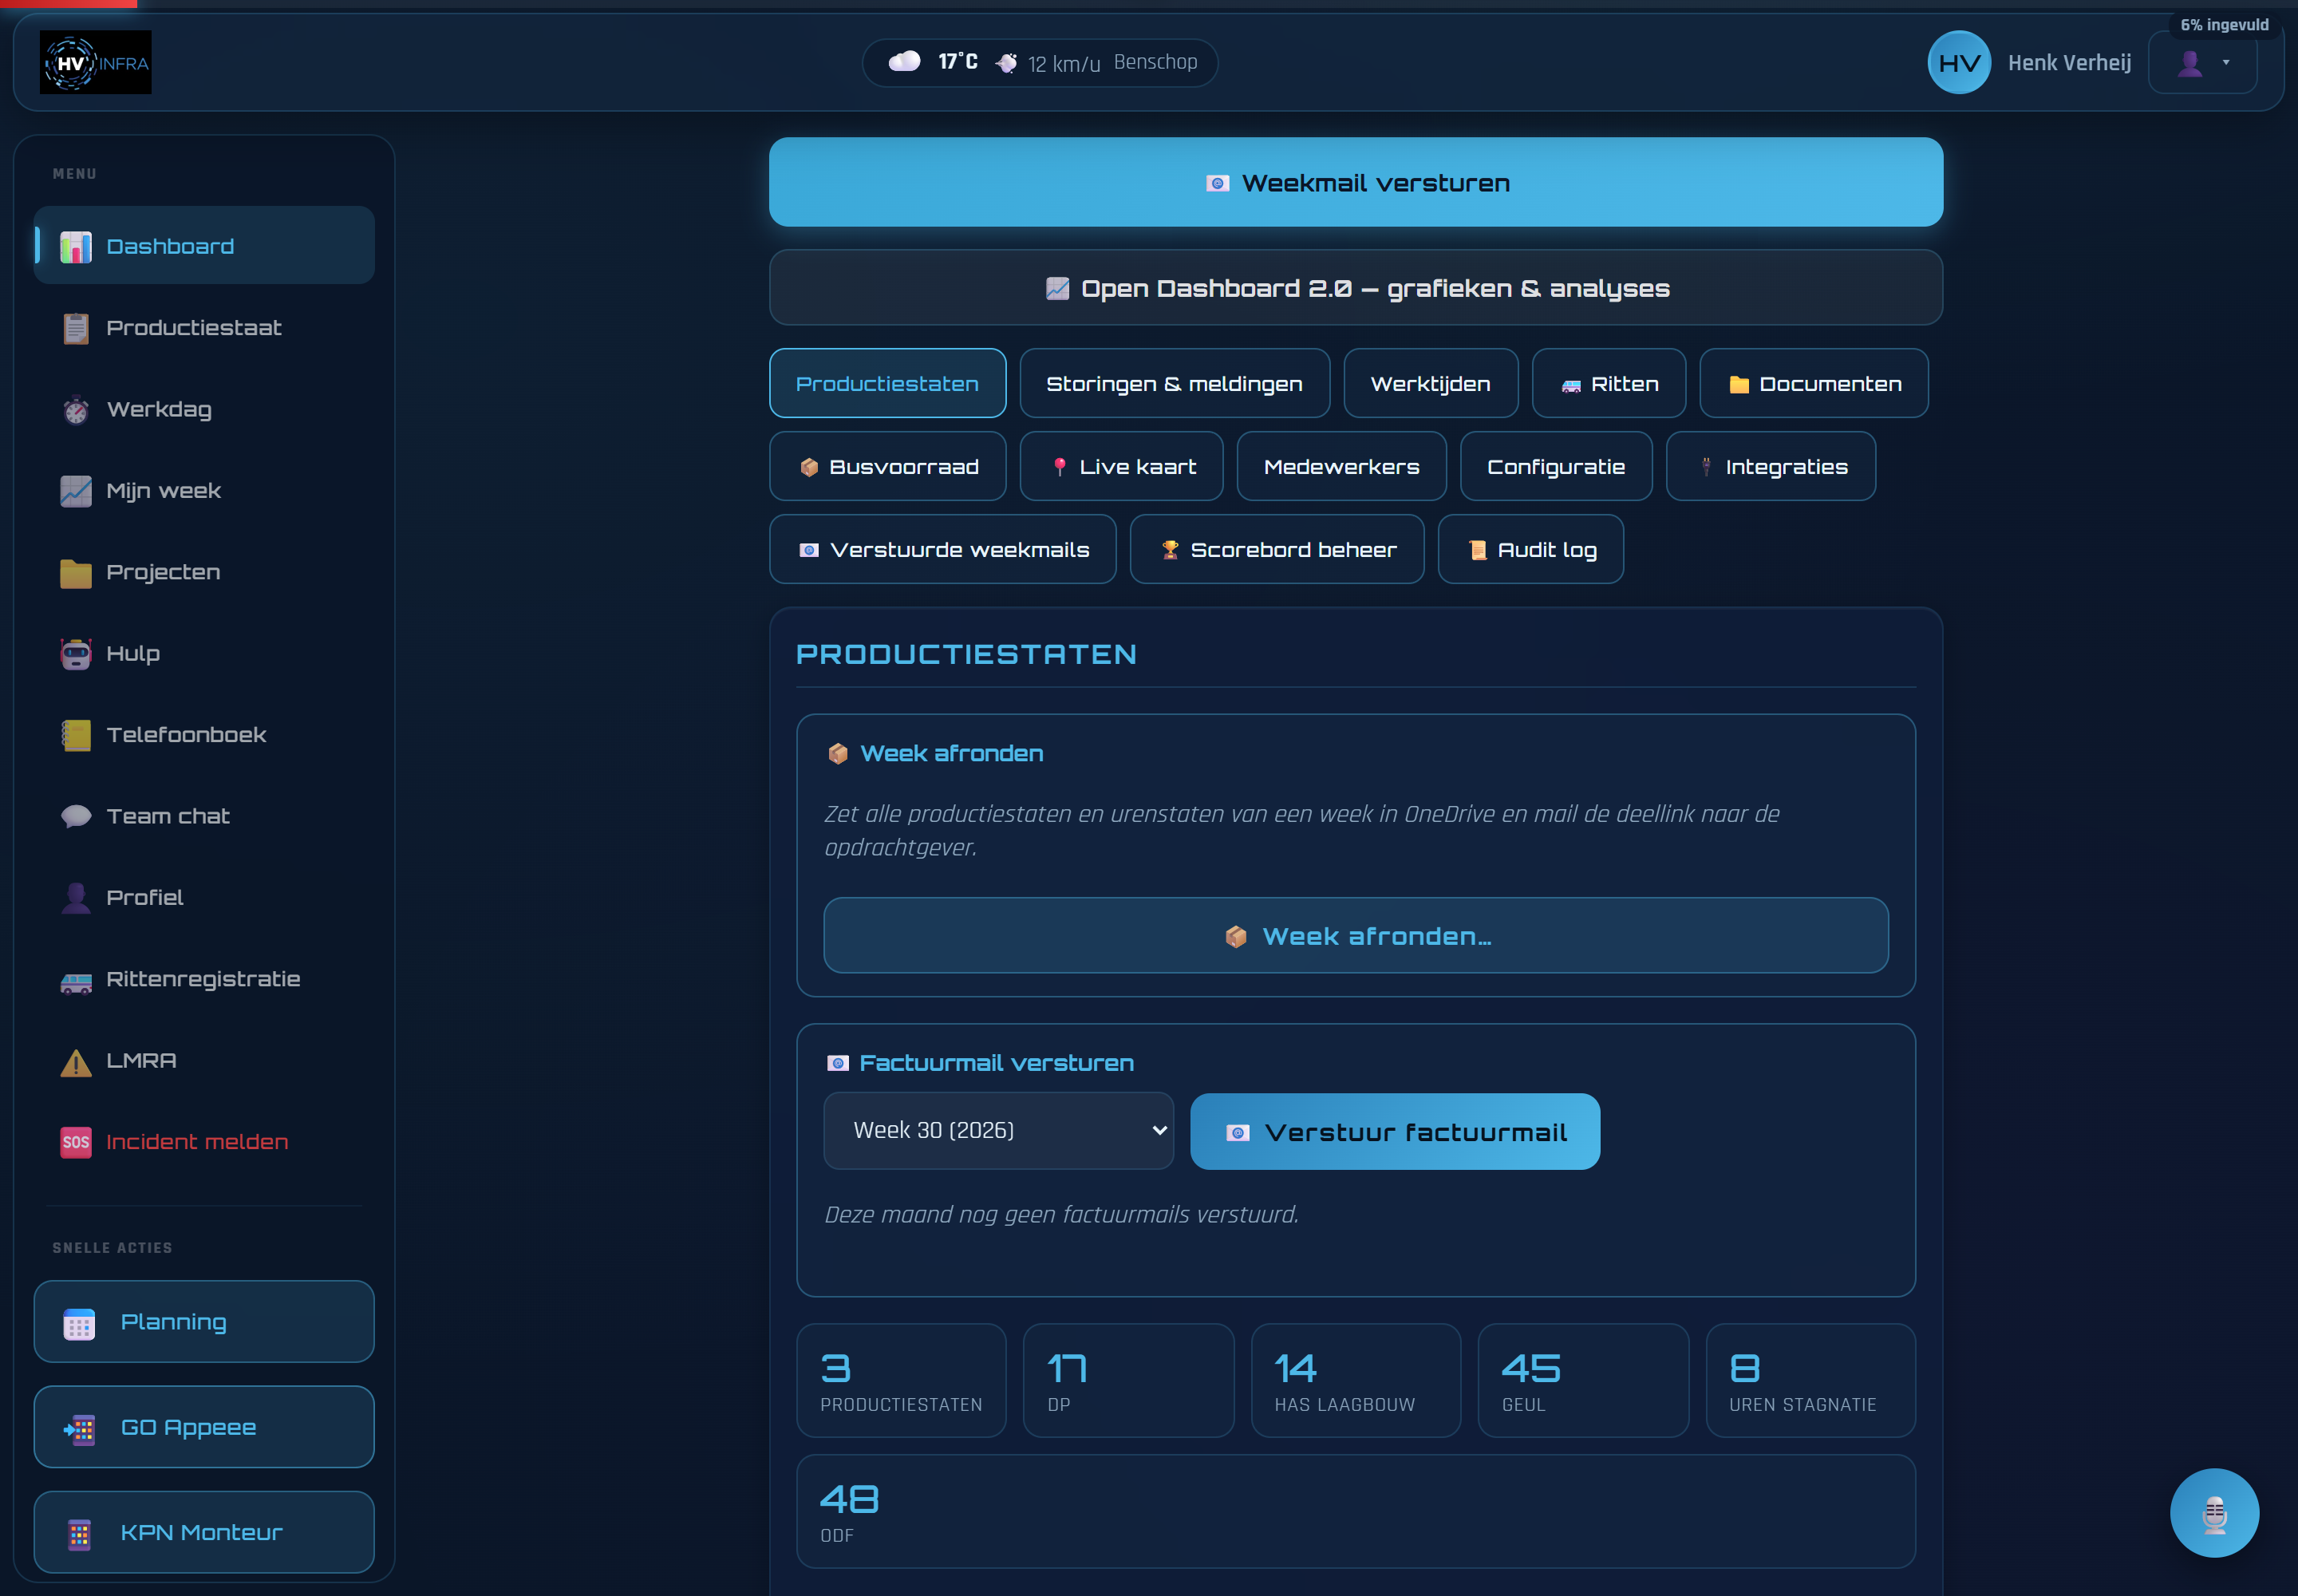Open the Werkdag stopwatch icon
The width and height of the screenshot is (2298, 1596).
pos(76,410)
